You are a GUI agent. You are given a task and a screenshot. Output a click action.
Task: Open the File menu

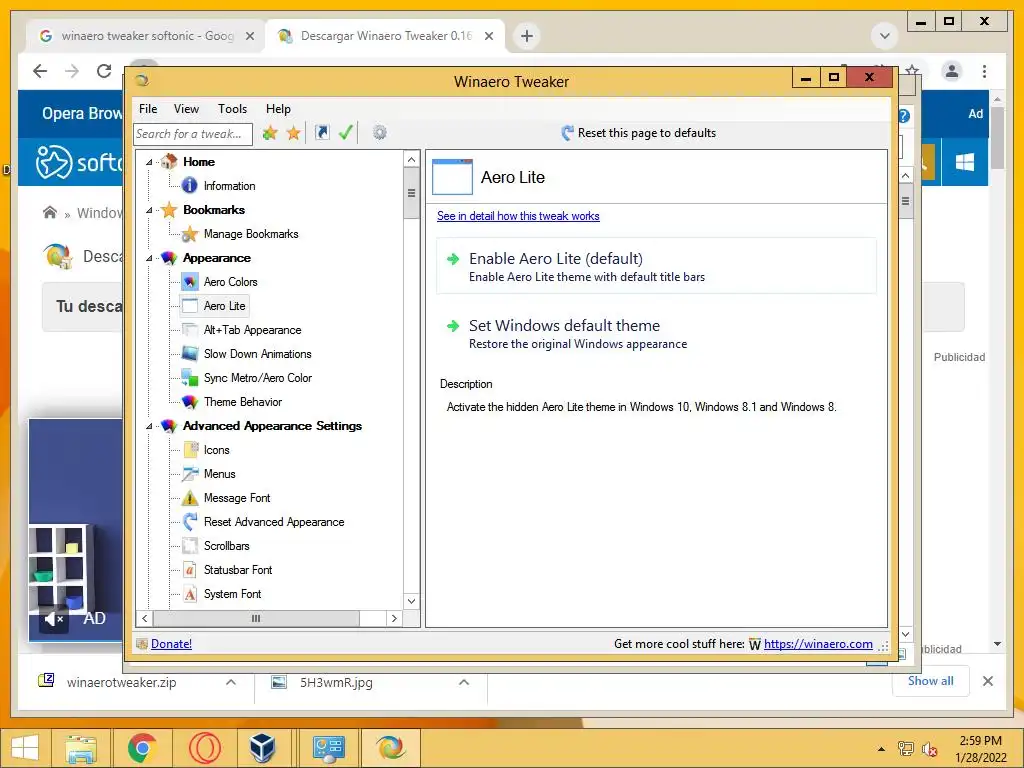coord(148,109)
